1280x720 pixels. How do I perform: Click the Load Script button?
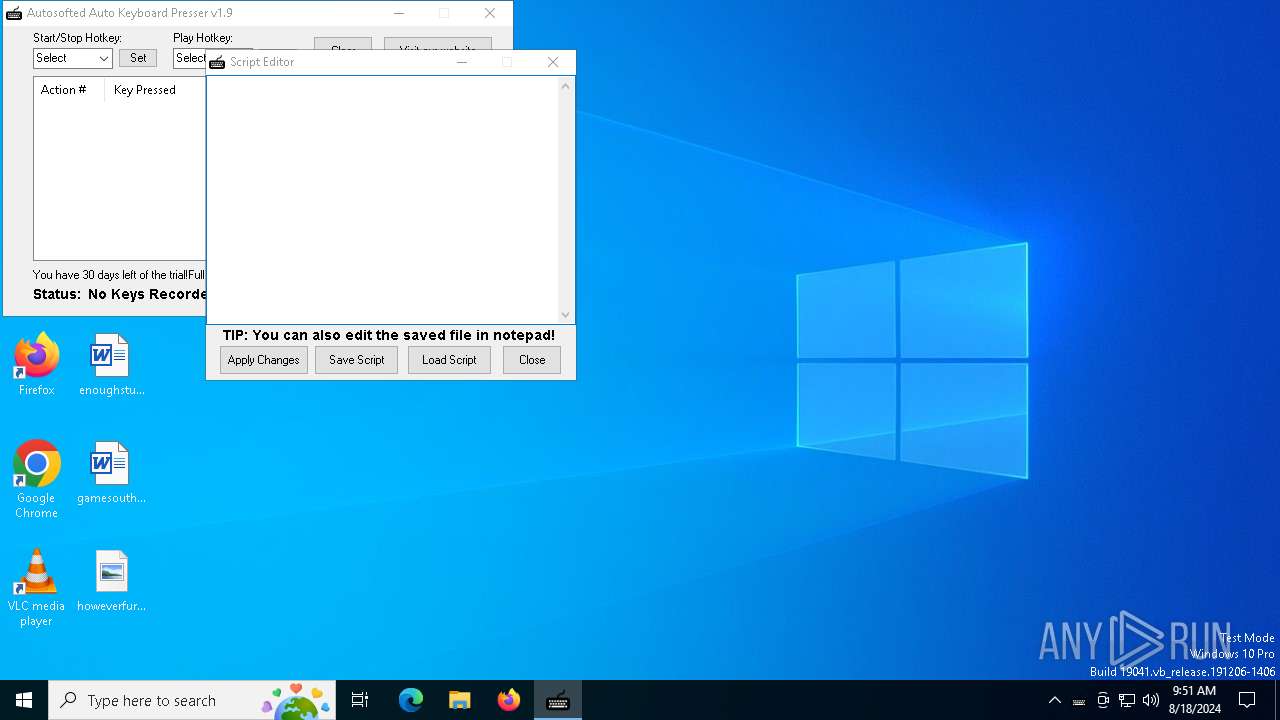449,360
